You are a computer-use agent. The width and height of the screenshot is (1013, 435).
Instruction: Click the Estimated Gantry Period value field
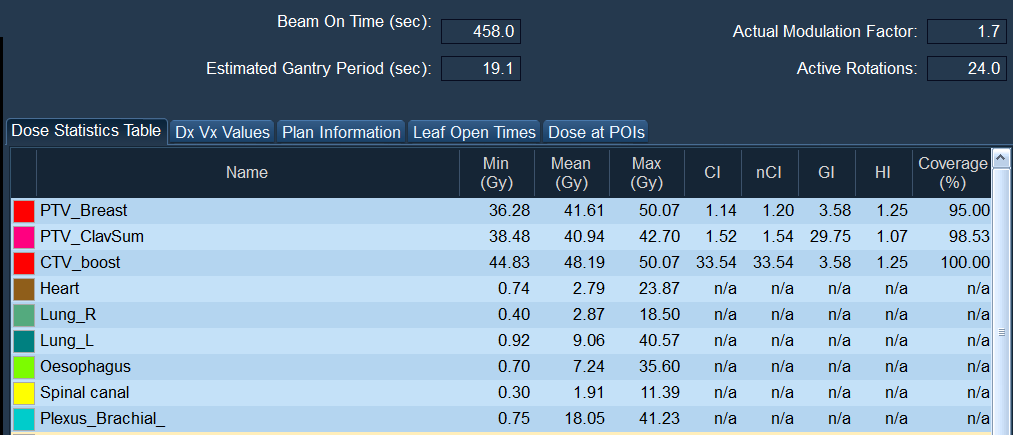[481, 69]
